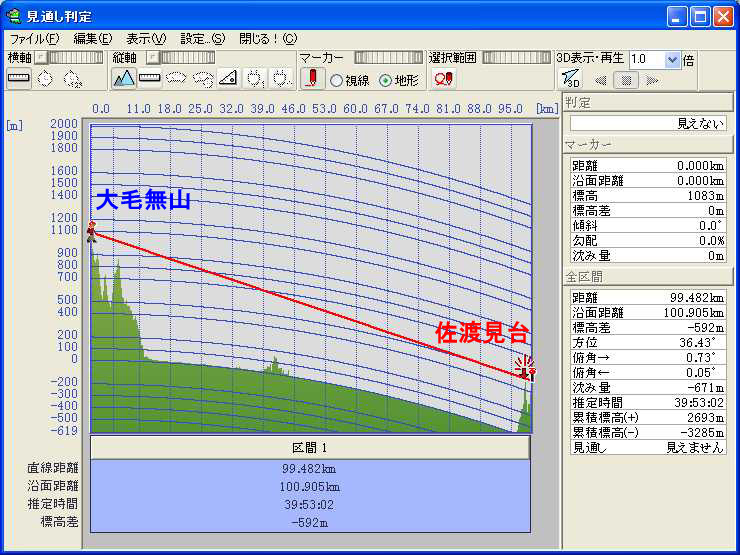740x555 pixels.
Task: Click the selection range lasso marker icon
Action: pyautogui.click(x=444, y=78)
